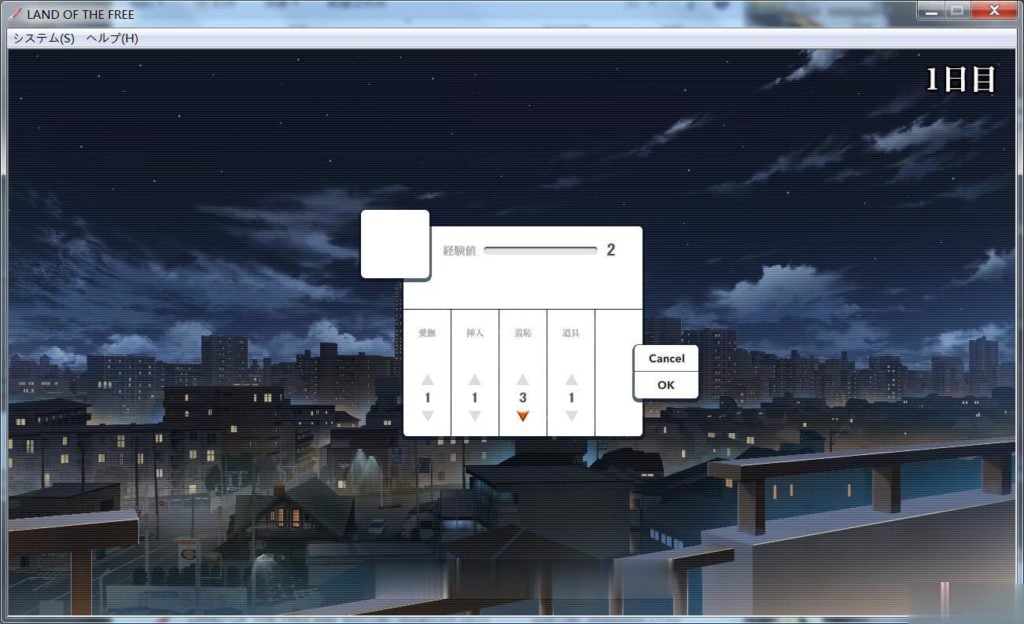Click the 経験値 progress bar
1024x624 pixels.
540,251
